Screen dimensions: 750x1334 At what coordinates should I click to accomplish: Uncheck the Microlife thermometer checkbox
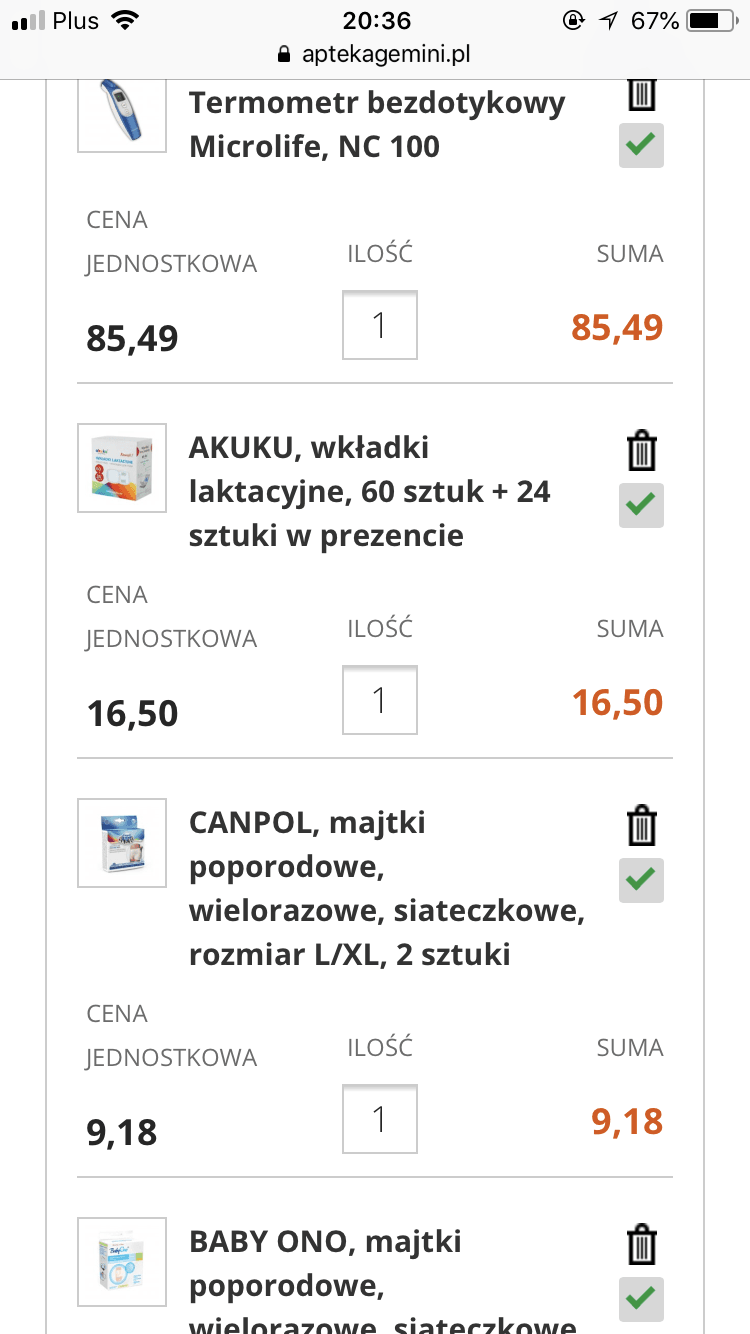641,146
